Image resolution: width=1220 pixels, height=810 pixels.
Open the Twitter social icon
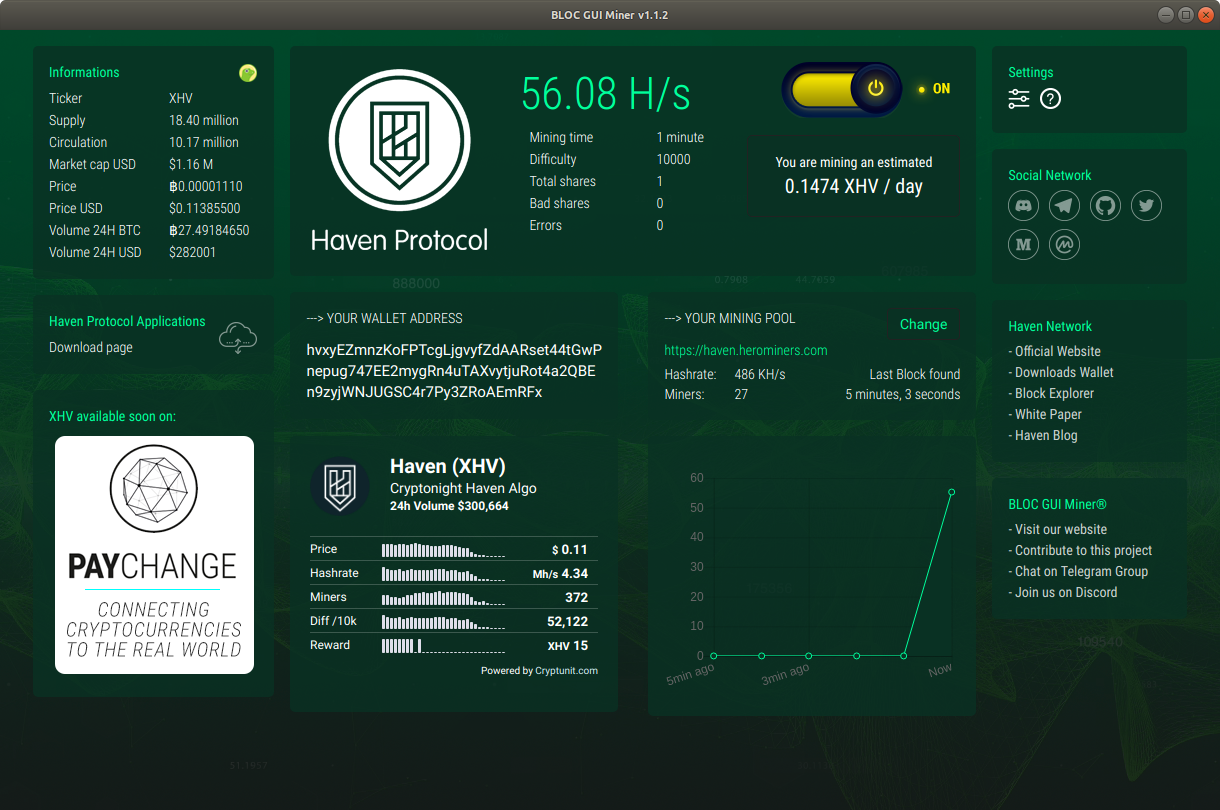point(1146,206)
